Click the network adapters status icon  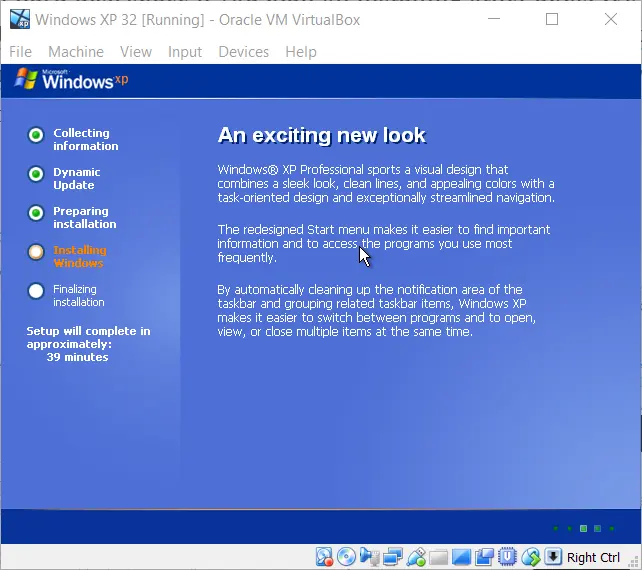393,557
